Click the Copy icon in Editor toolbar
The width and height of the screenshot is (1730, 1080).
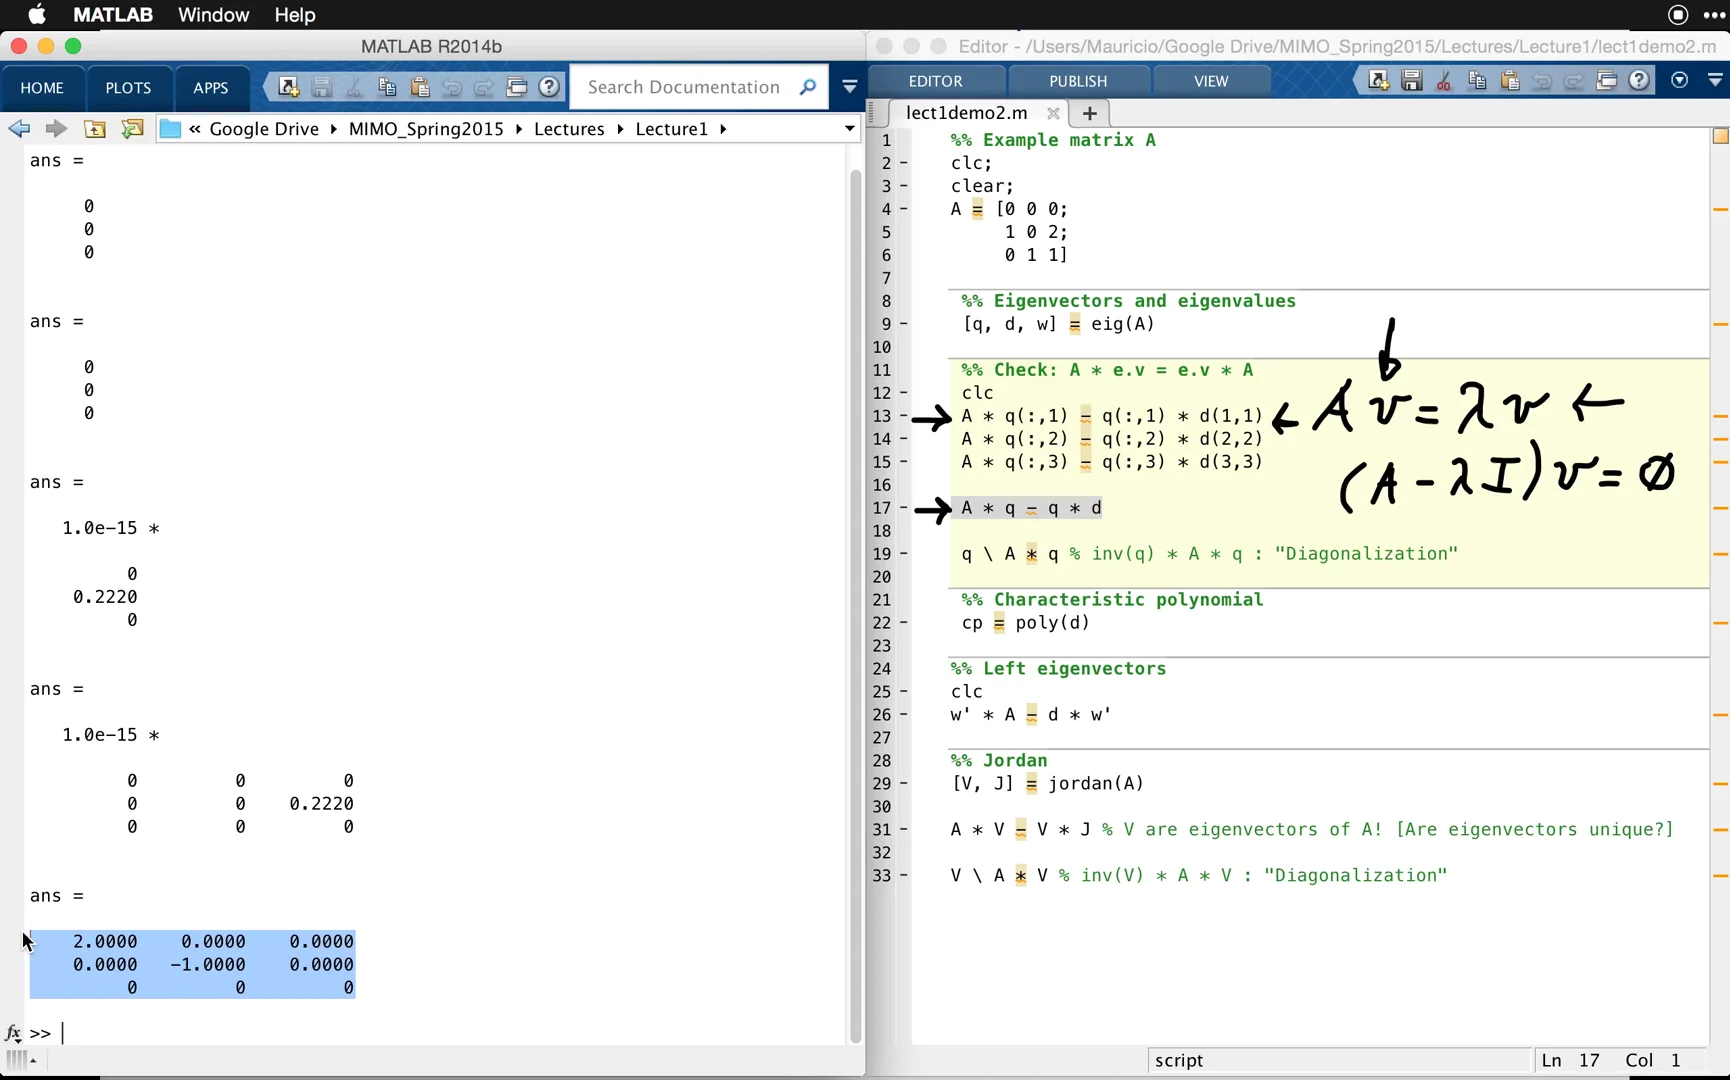click(1476, 81)
